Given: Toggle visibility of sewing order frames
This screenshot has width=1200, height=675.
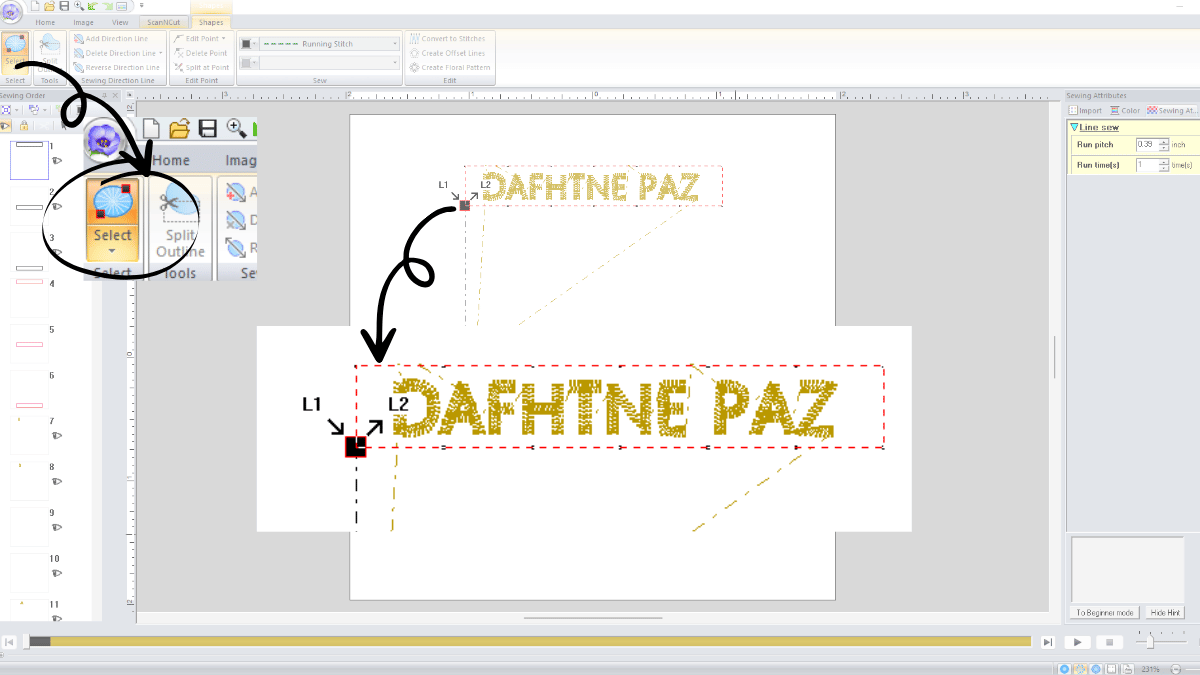Looking at the screenshot, I should (x=6, y=124).
